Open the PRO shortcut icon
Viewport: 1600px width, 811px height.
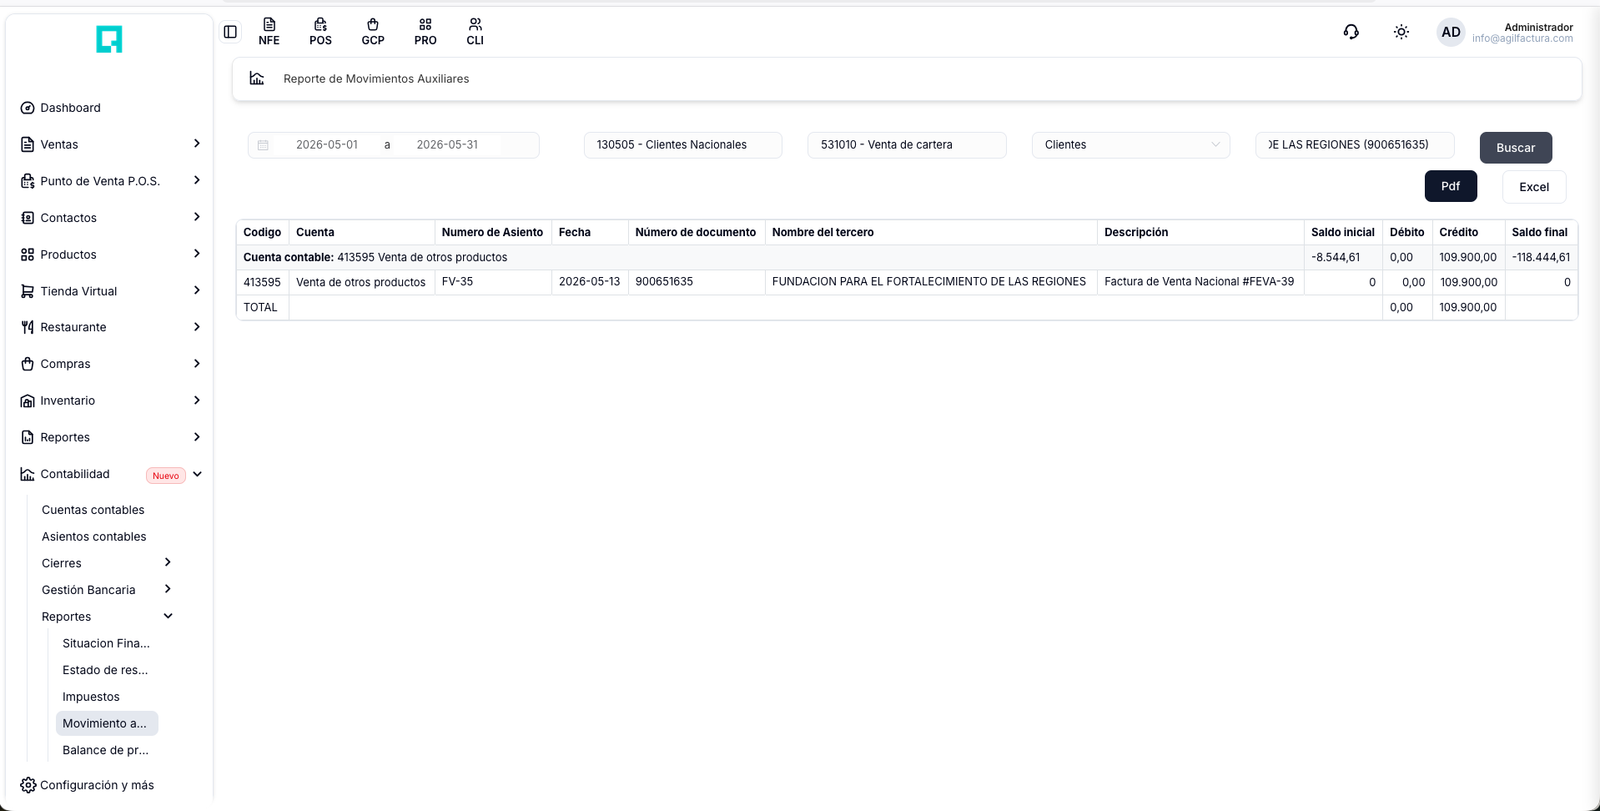point(425,32)
